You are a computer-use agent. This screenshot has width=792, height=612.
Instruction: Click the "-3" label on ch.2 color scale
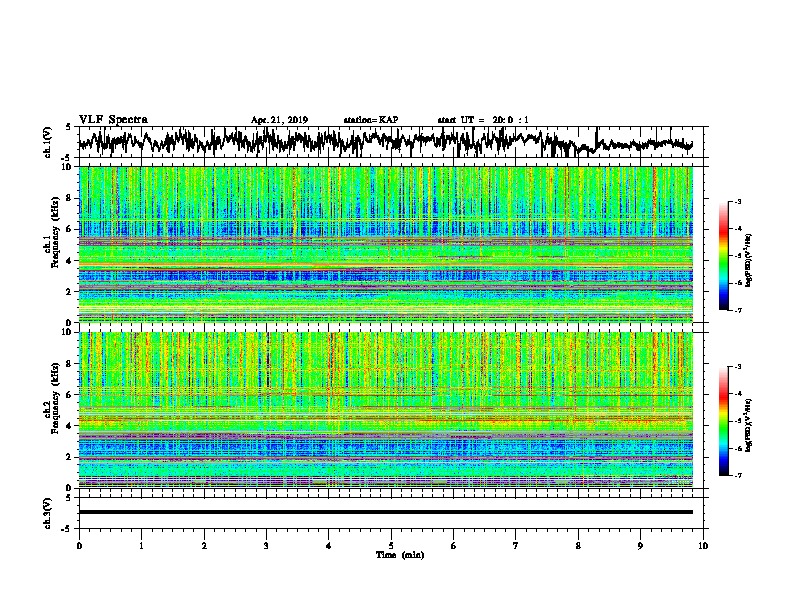(738, 367)
